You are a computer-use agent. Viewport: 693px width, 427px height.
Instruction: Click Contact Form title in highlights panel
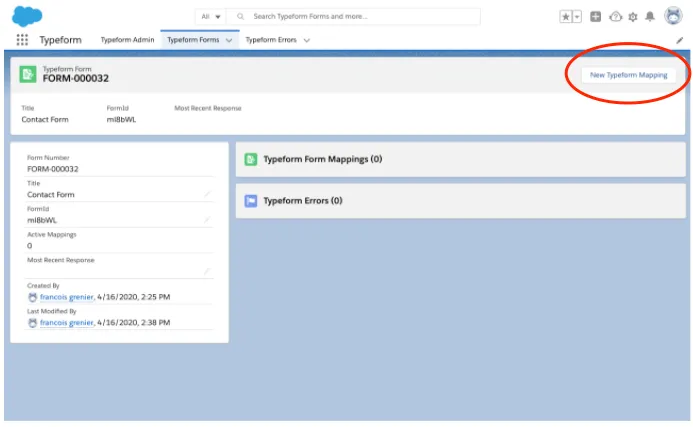coord(45,119)
